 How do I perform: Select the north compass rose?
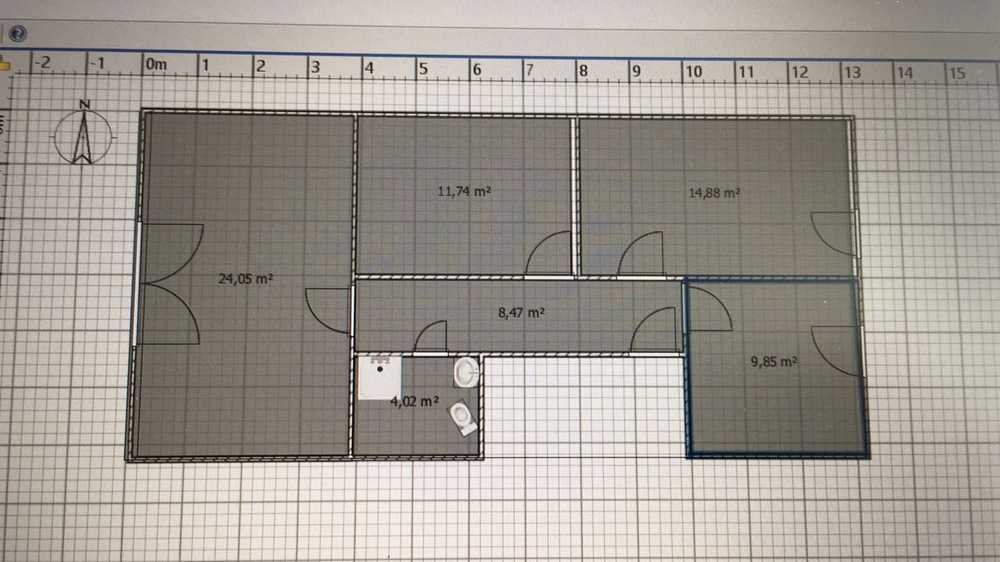(85, 134)
